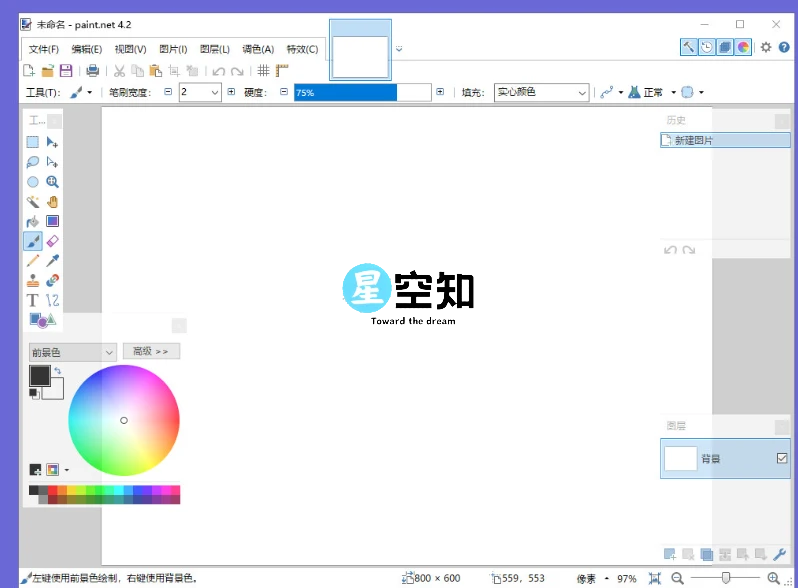
Task: Open the settings gear button
Action: pyautogui.click(x=766, y=47)
